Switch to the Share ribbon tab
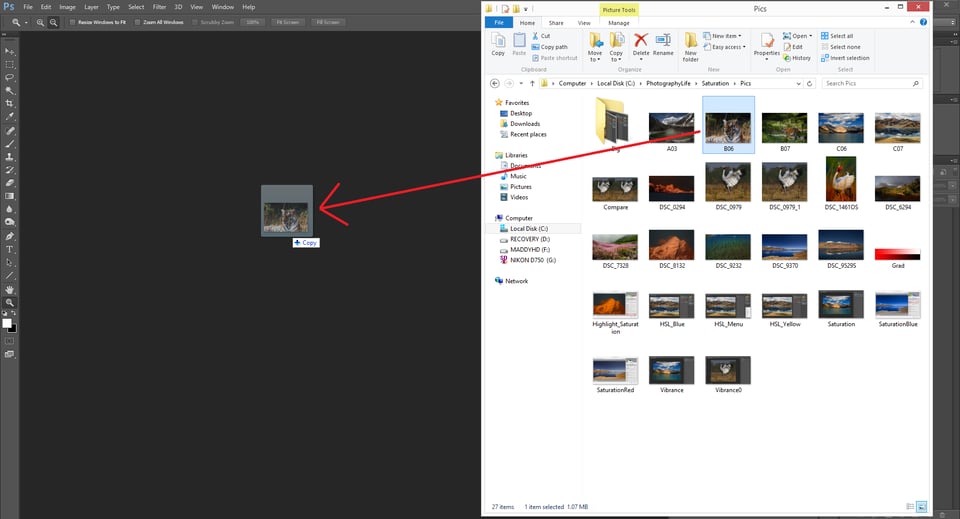The width and height of the screenshot is (960, 519). (556, 23)
